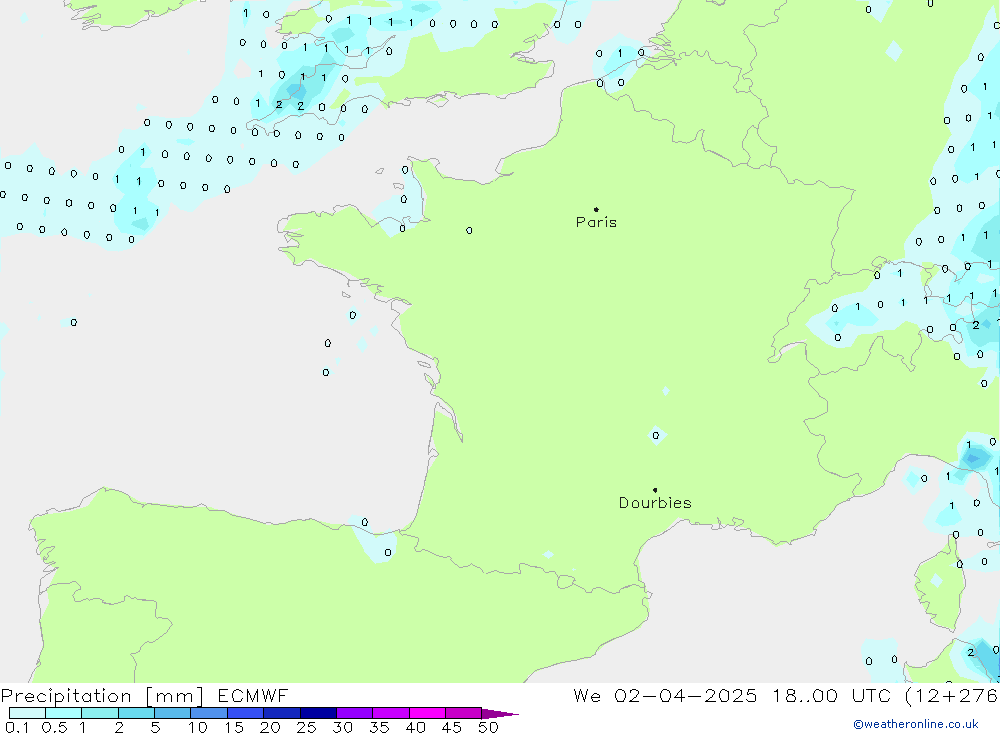This screenshot has width=1000, height=733.
Task: Click the 'Precipitation [mm]' title text
Action: 102,696
